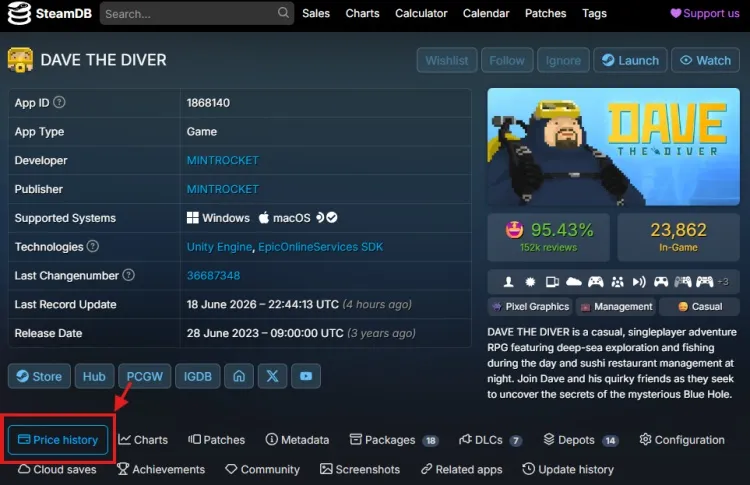Click the Watch button

pyautogui.click(x=706, y=60)
